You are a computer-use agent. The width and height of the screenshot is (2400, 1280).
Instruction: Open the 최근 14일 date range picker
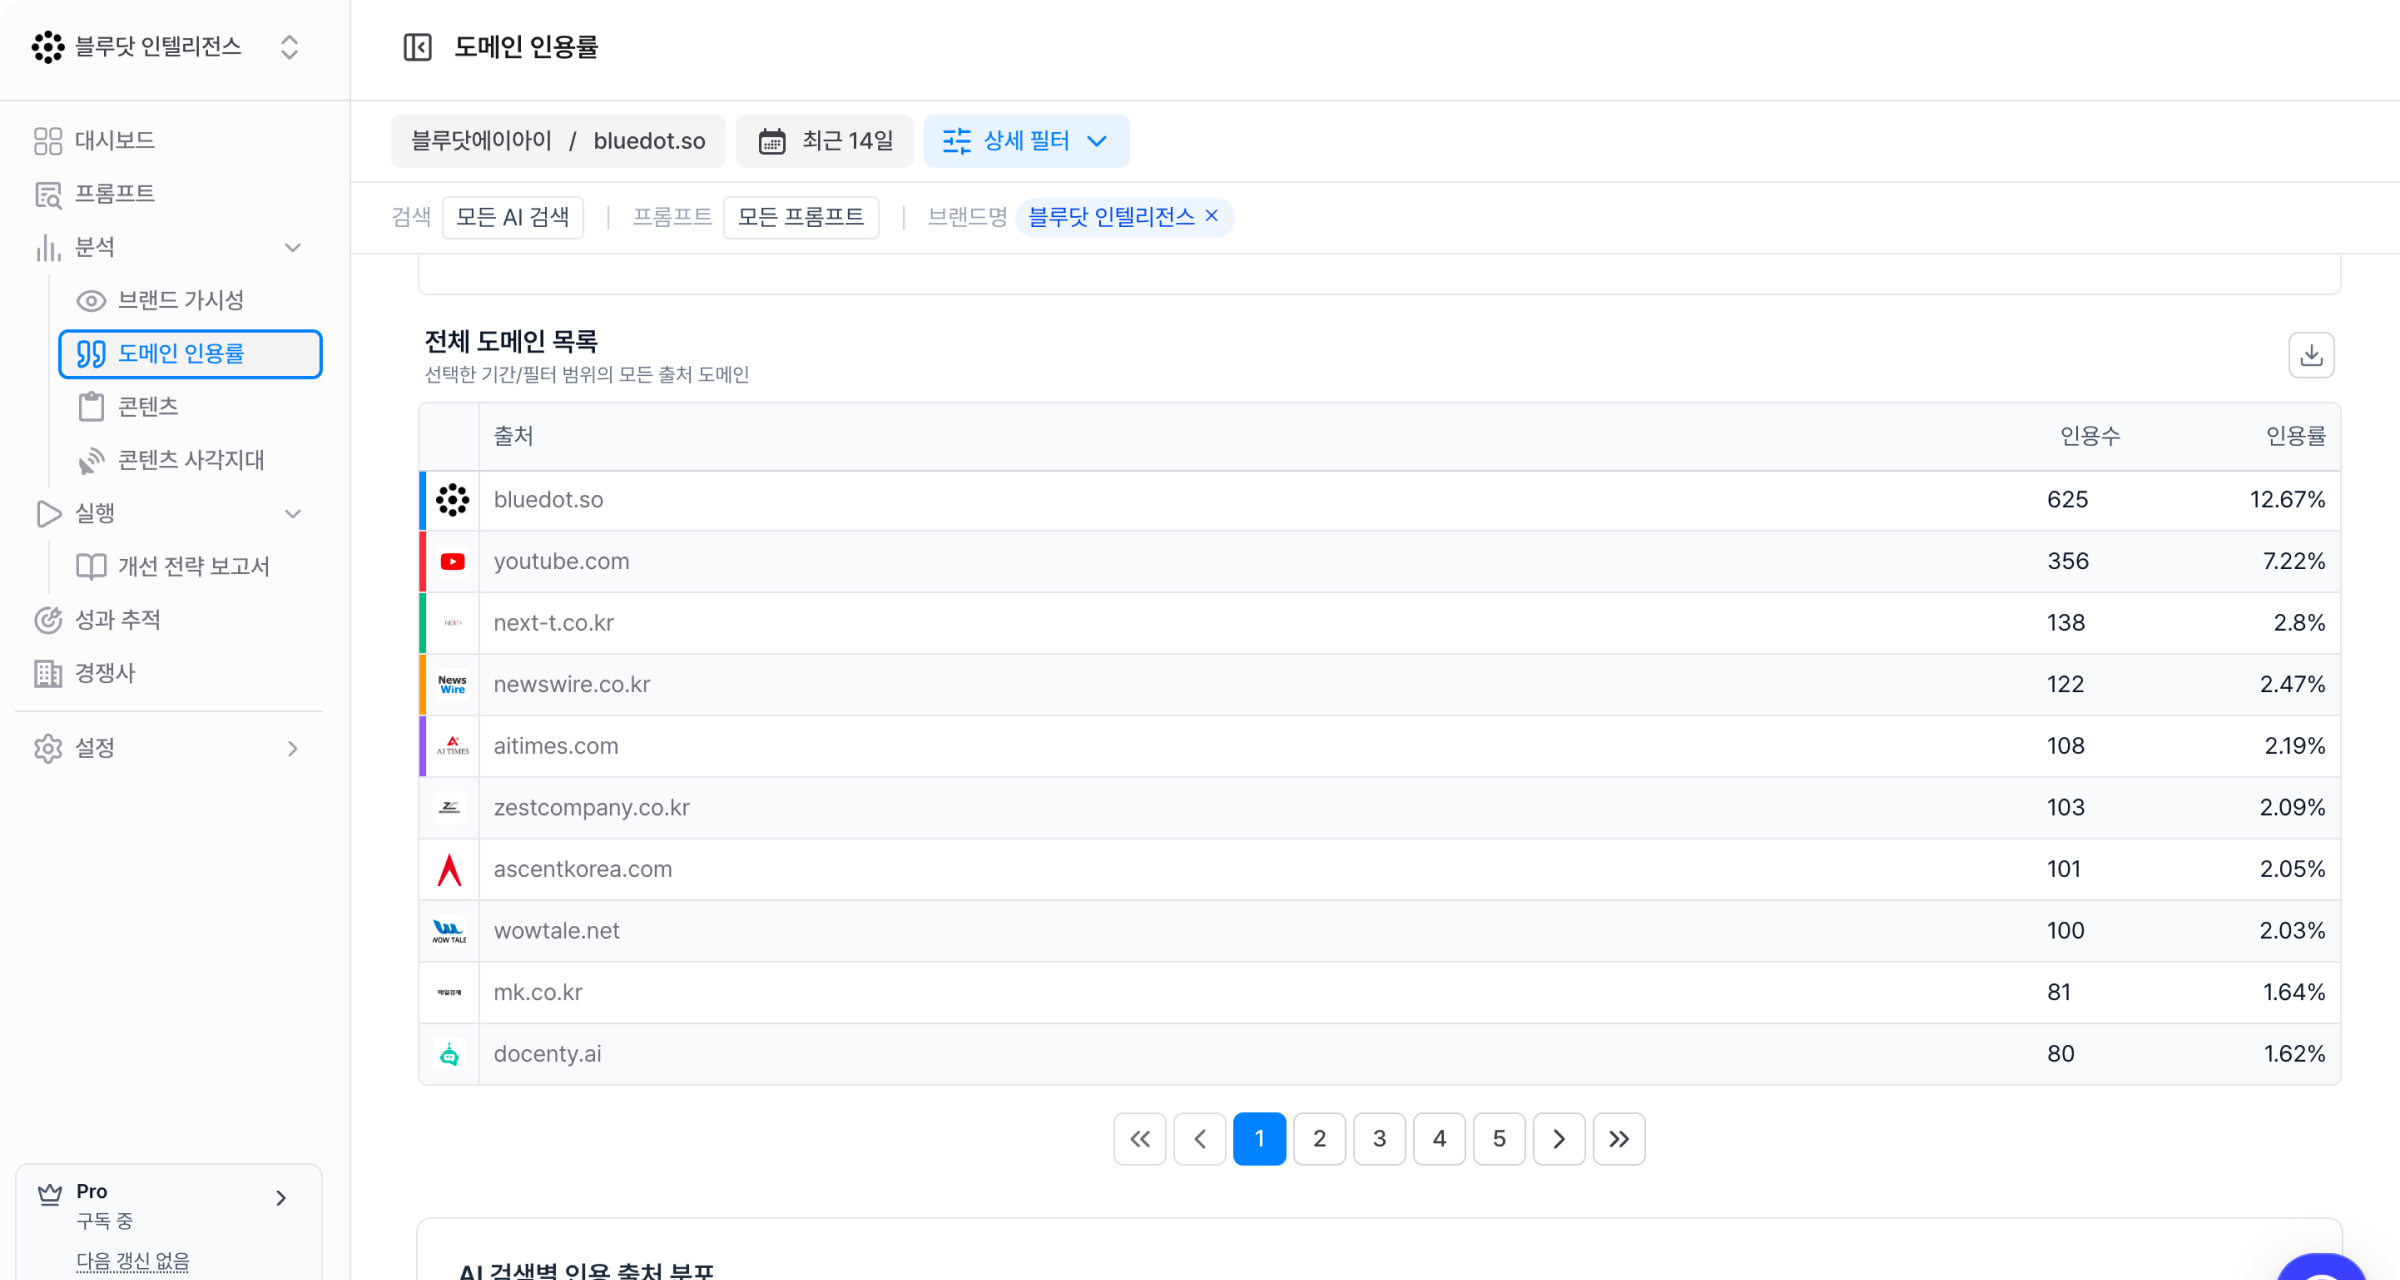tap(824, 141)
